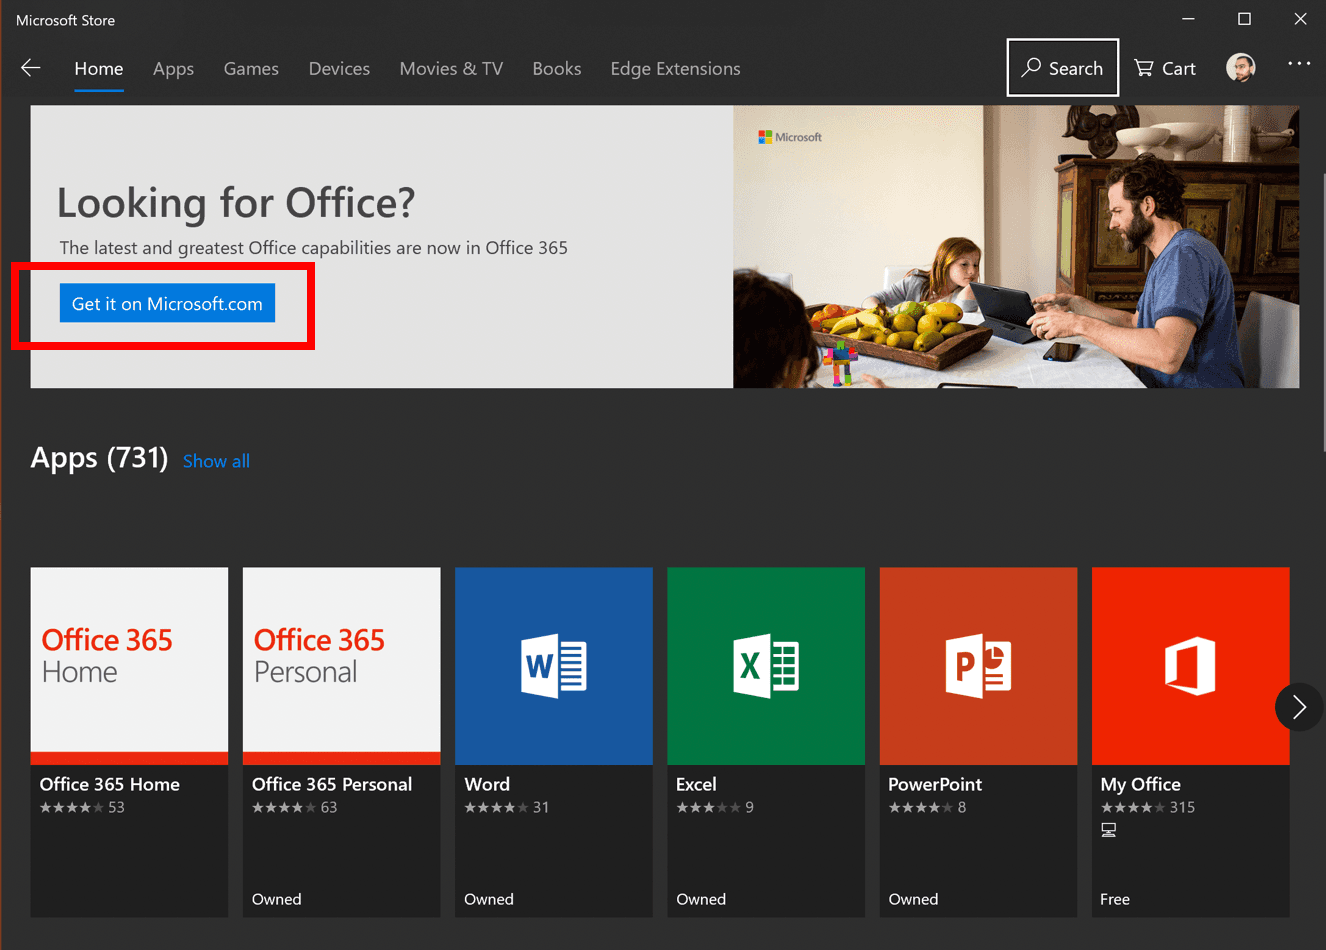Image resolution: width=1326 pixels, height=950 pixels.
Task: Click Owned label under Word
Action: [x=489, y=899]
